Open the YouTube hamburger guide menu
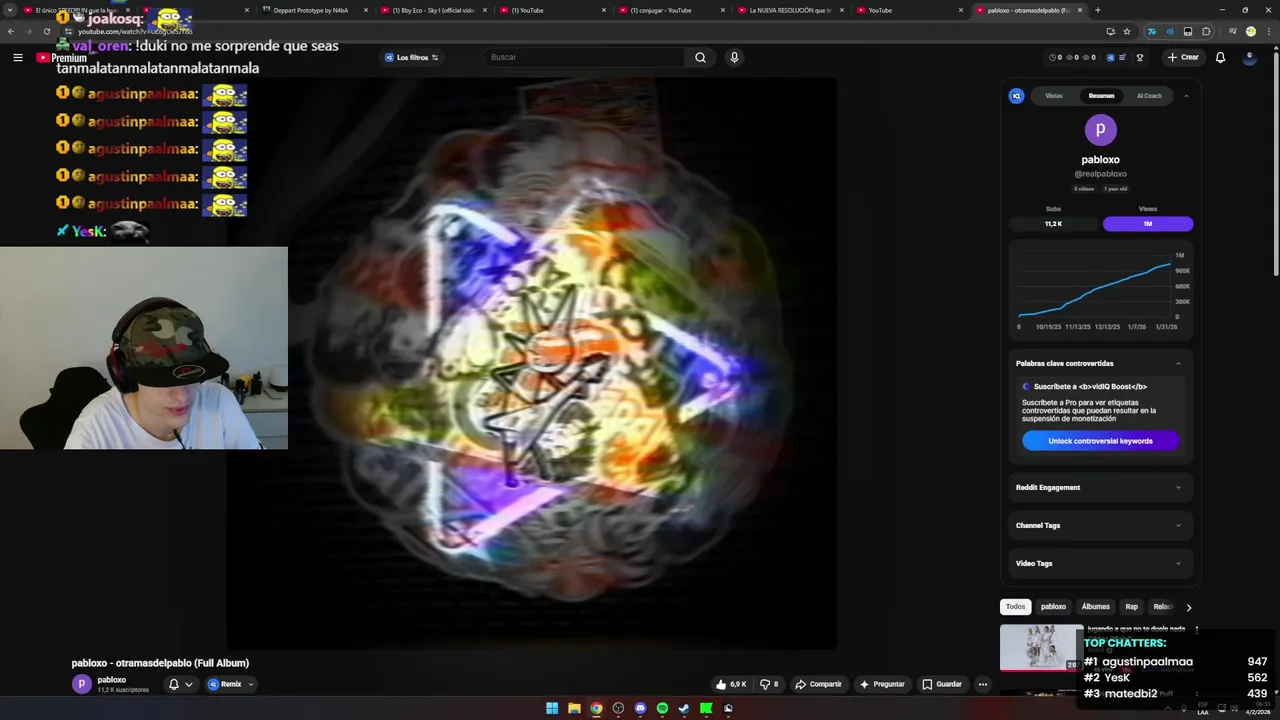This screenshot has width=1280, height=720. 17,58
